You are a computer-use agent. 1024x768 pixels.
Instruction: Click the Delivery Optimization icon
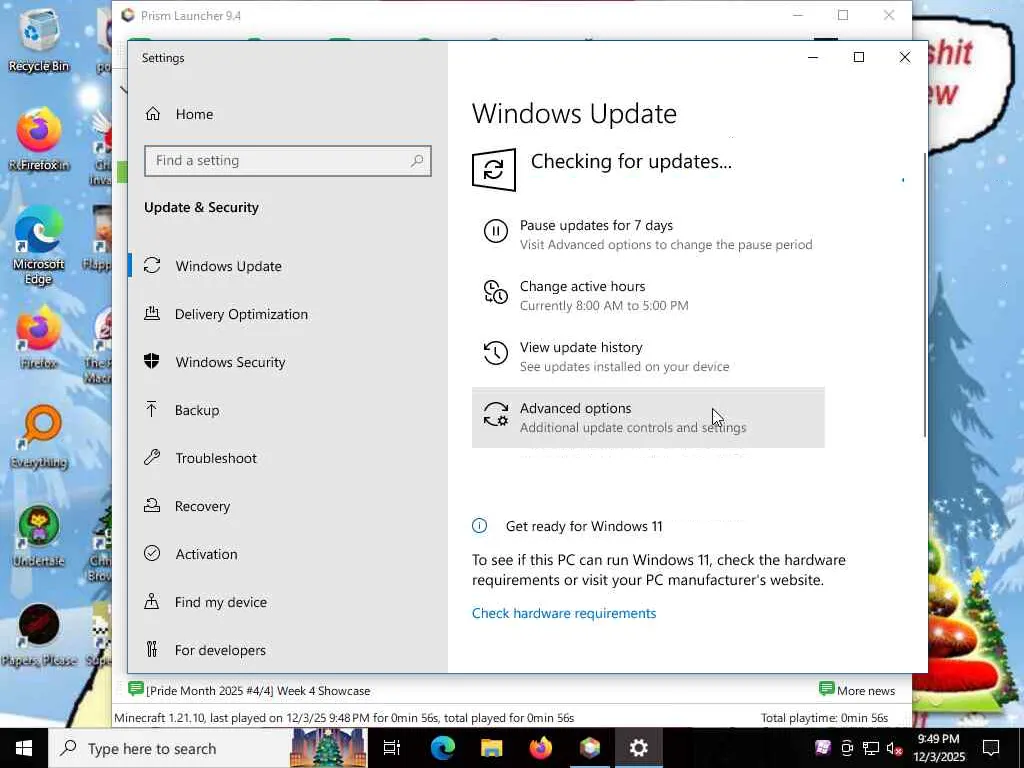pyautogui.click(x=152, y=313)
